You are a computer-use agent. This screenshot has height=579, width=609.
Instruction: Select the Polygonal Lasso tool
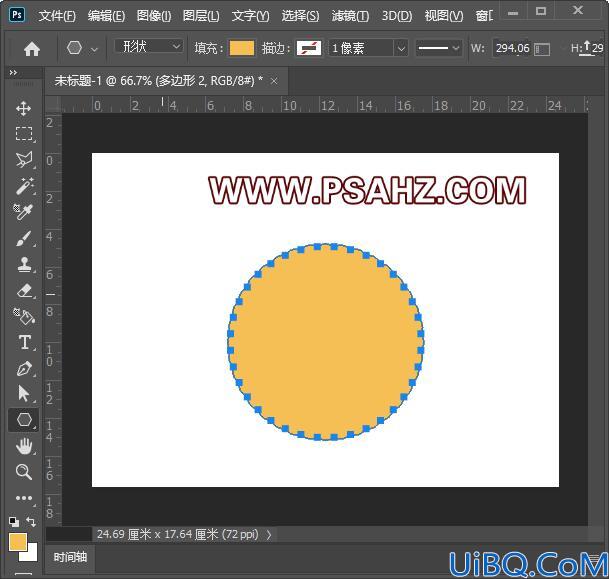24,160
